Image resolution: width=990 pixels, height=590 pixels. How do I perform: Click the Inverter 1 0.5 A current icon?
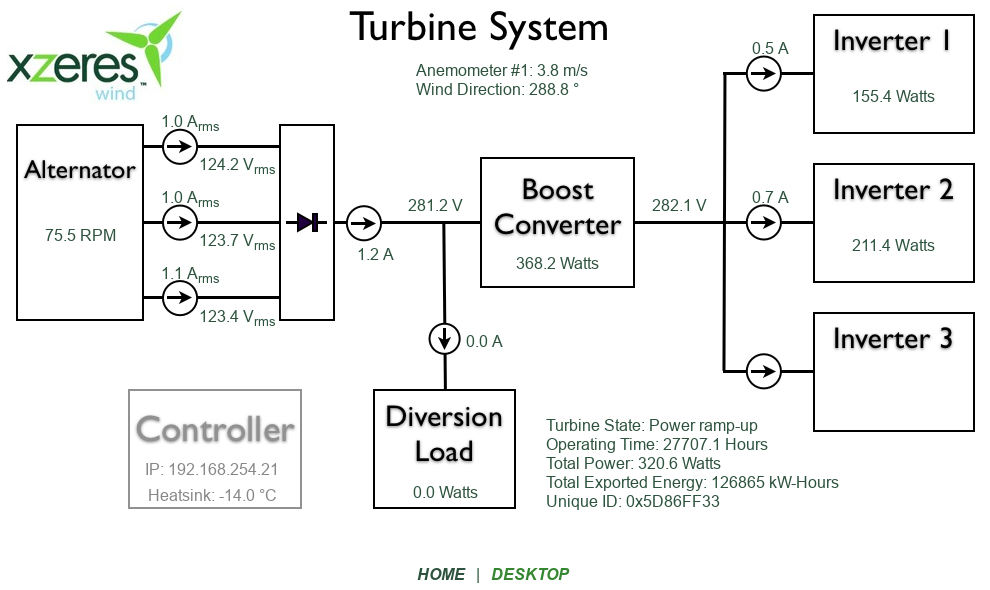(764, 73)
